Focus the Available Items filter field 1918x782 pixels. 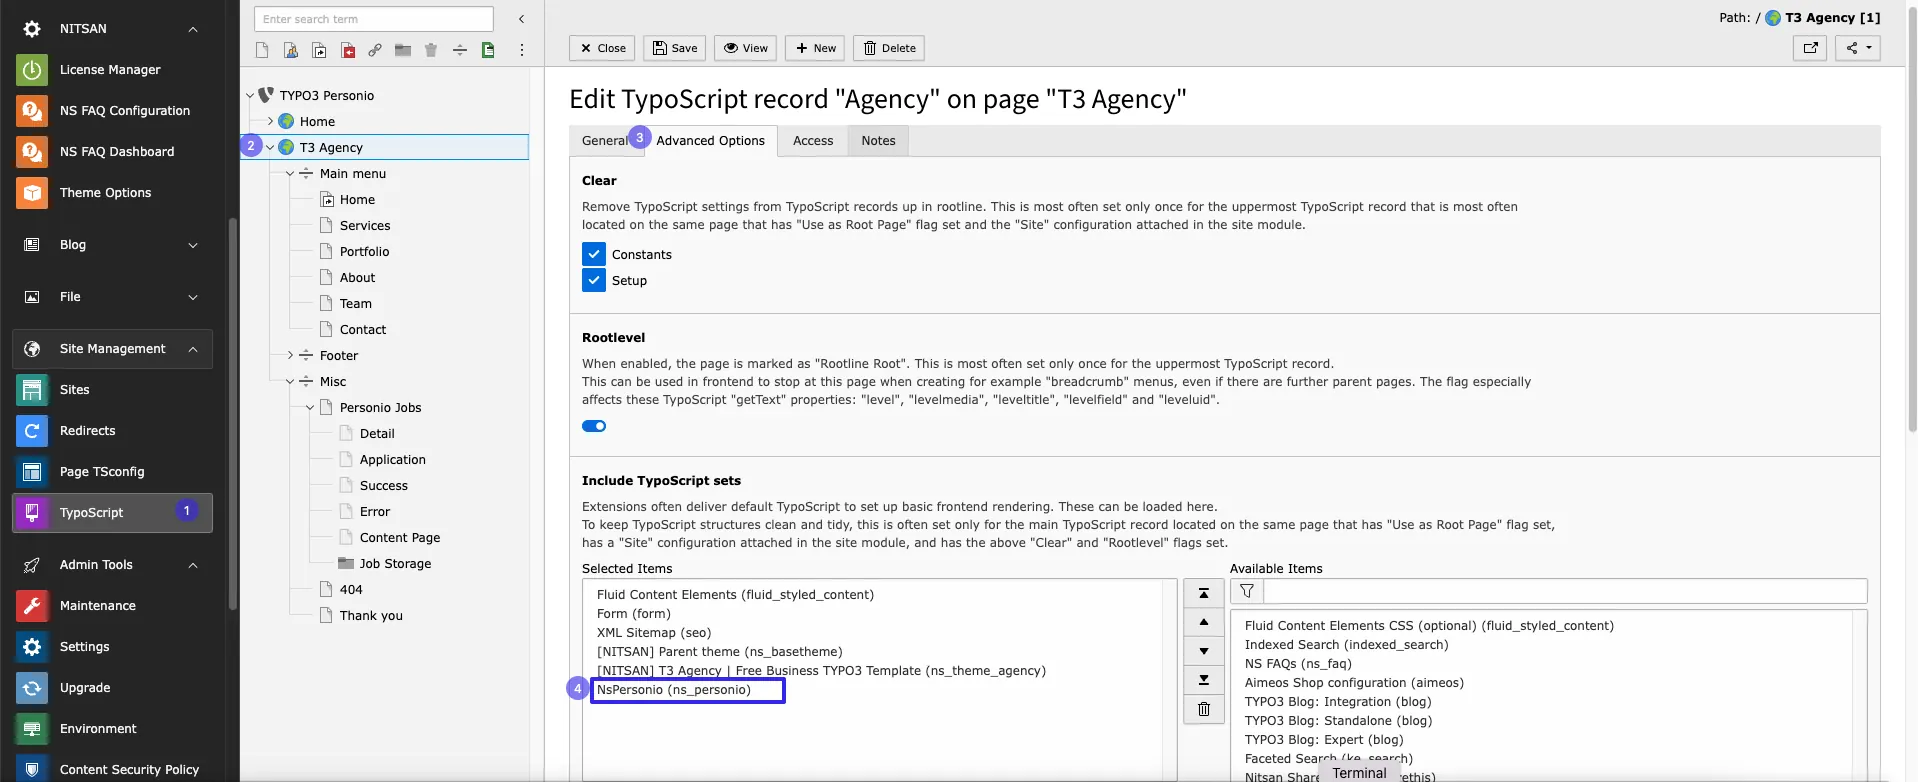pyautogui.click(x=1565, y=591)
